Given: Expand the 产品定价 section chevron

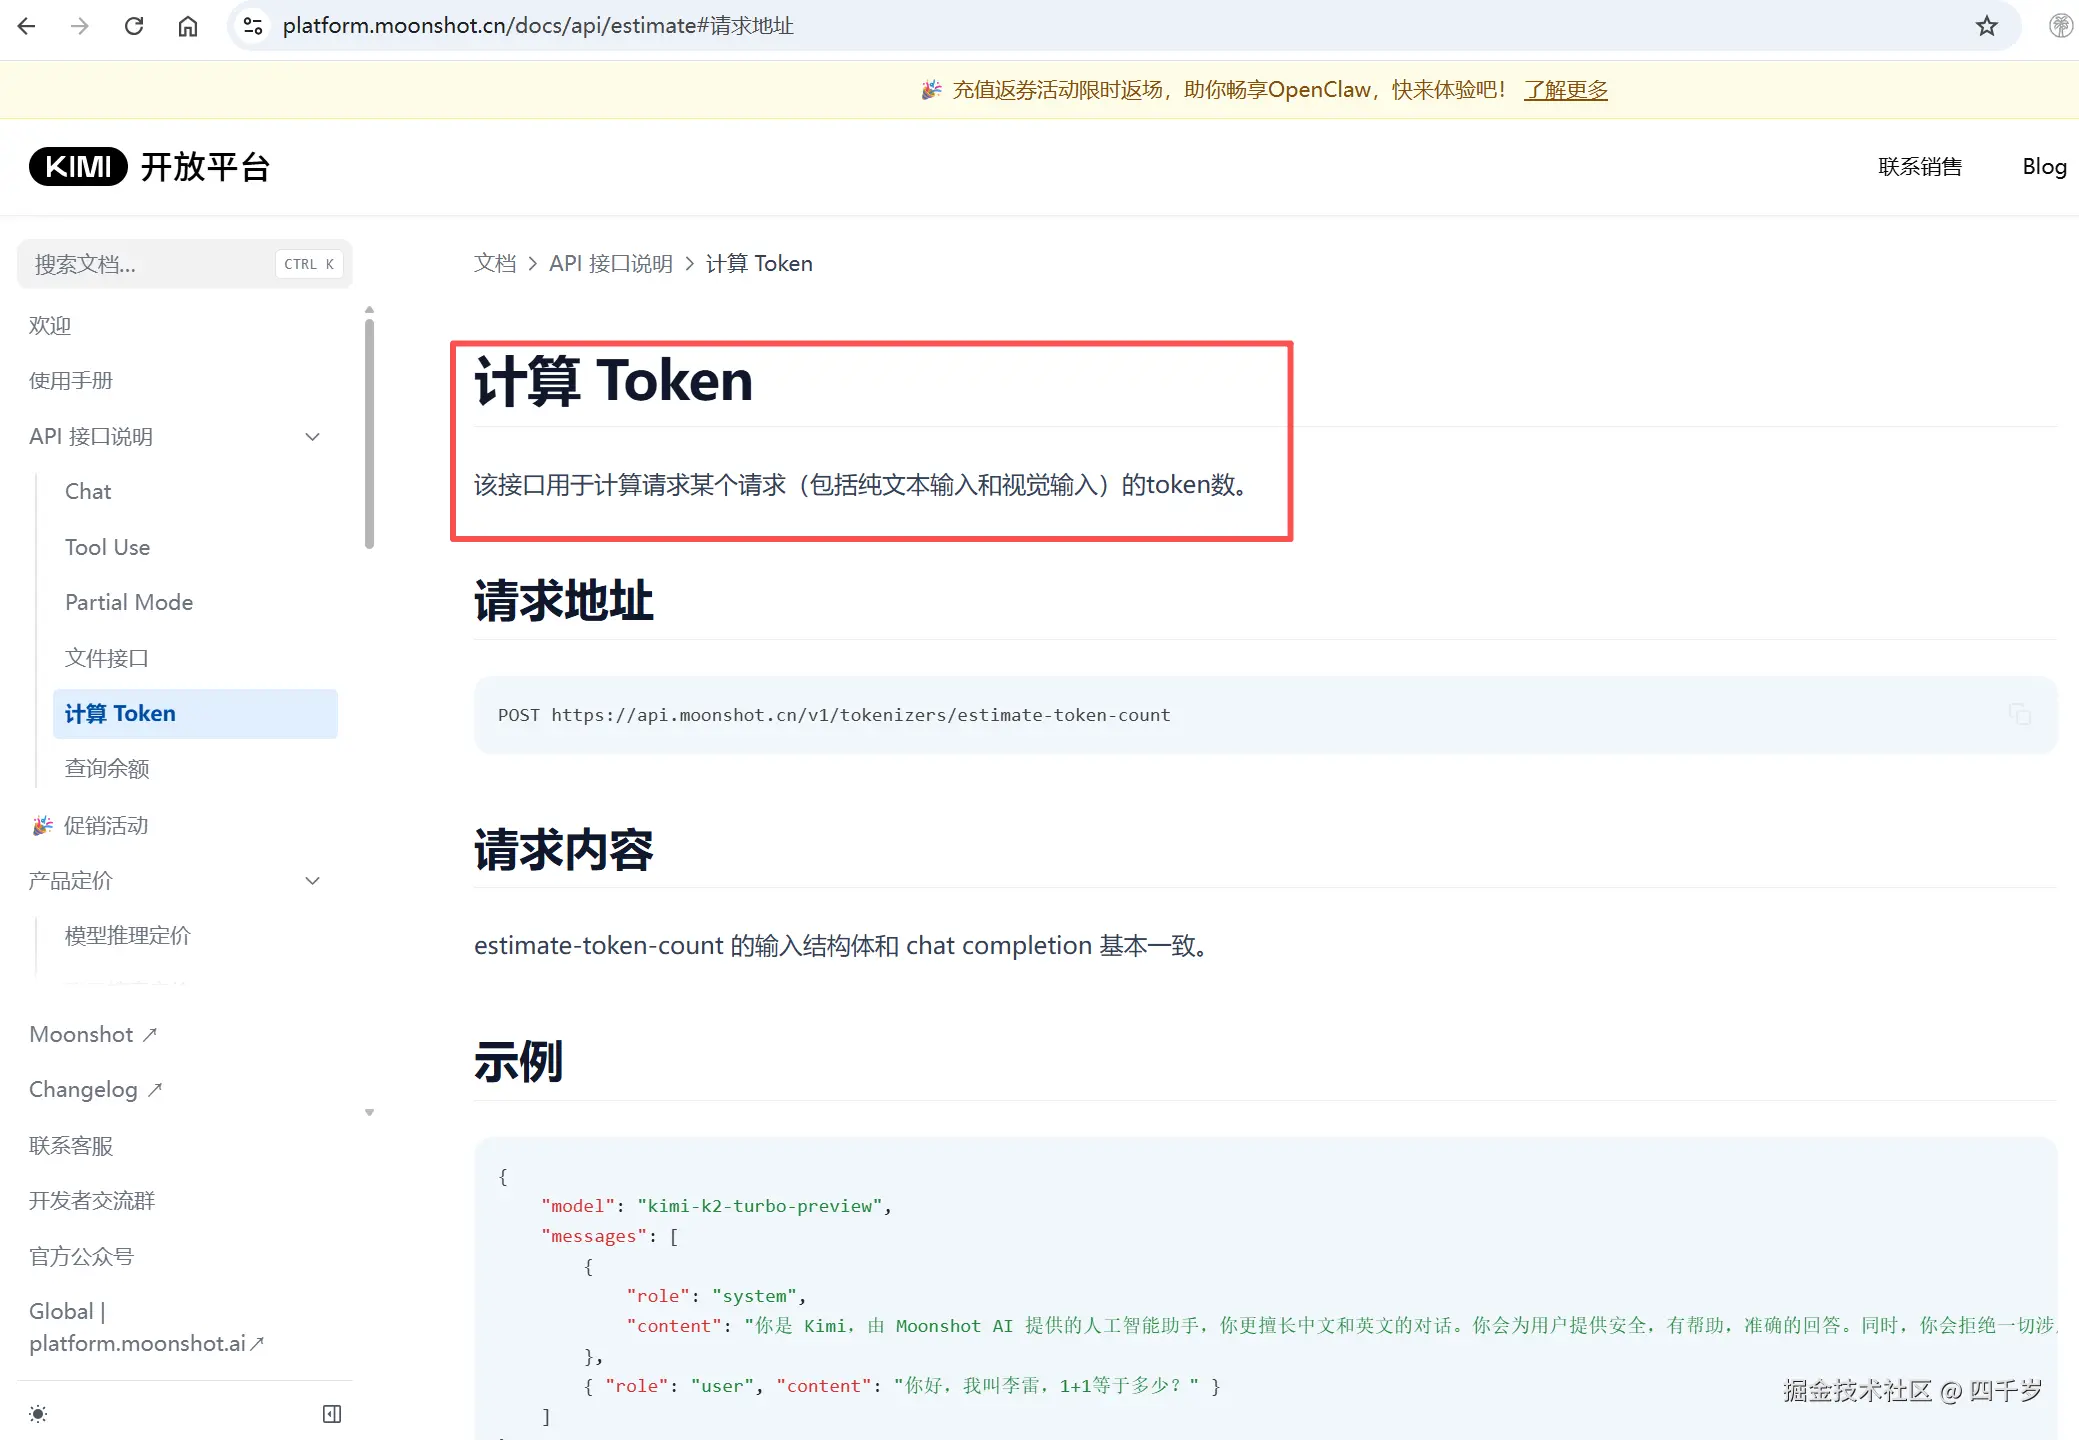Looking at the screenshot, I should pos(312,880).
